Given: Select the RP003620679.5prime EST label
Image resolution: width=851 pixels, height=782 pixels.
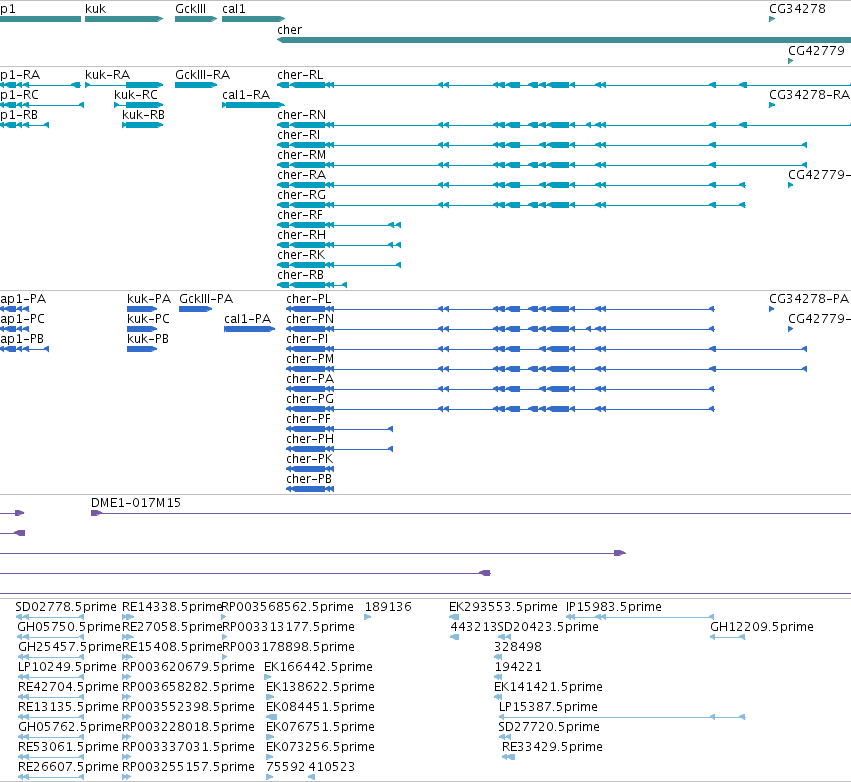Looking at the screenshot, I should pyautogui.click(x=188, y=667).
